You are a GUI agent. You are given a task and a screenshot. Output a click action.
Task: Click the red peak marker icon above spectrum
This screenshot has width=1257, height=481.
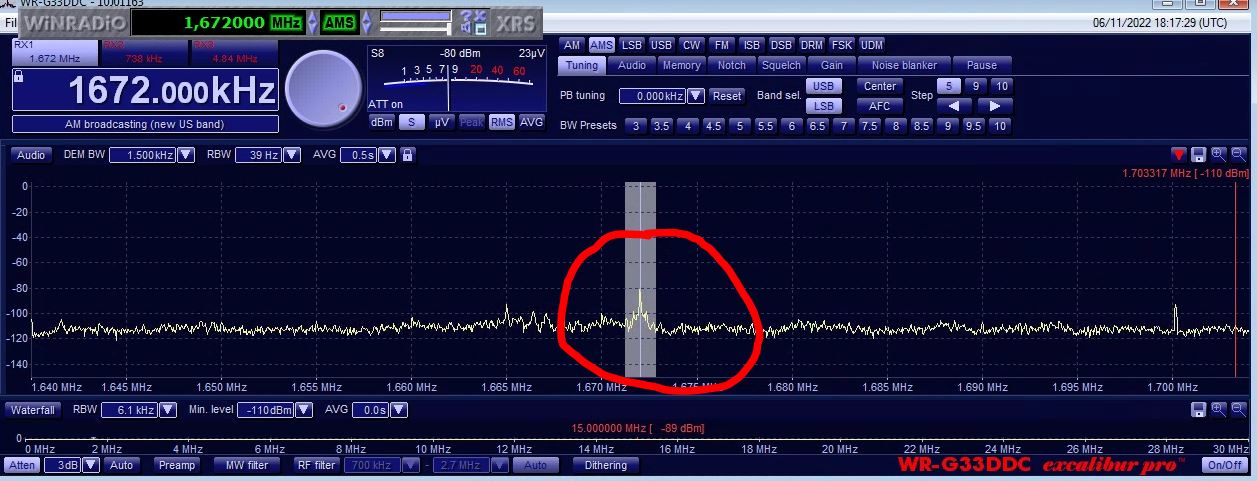click(x=1180, y=154)
